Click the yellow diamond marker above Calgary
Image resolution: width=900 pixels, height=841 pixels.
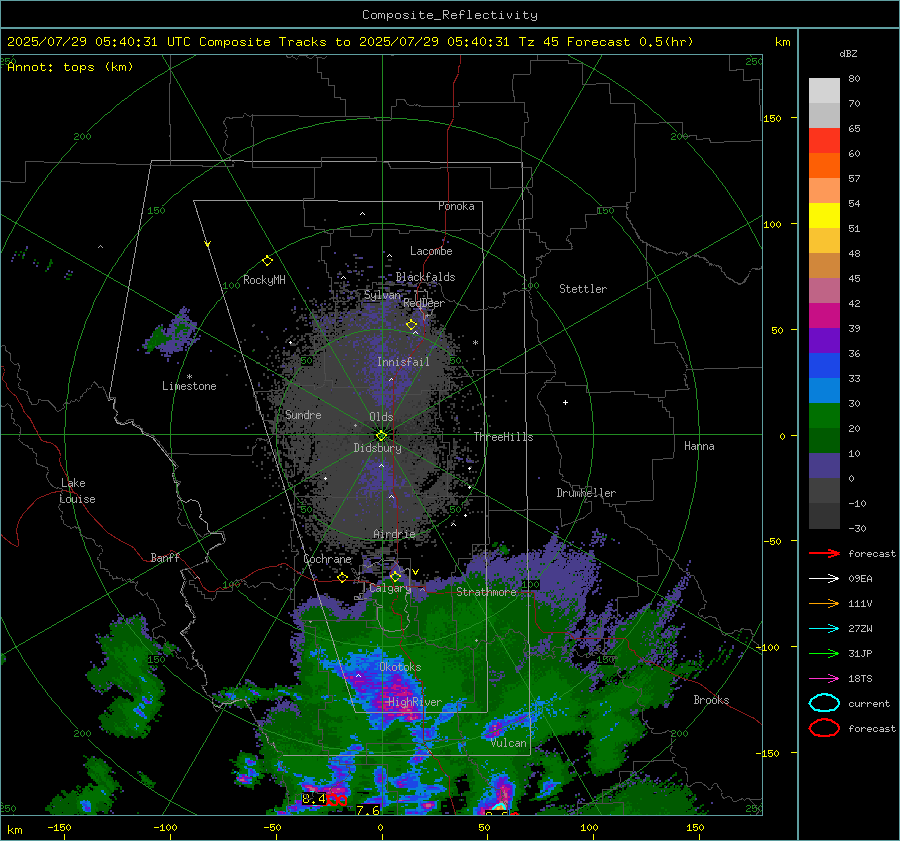pyautogui.click(x=395, y=576)
